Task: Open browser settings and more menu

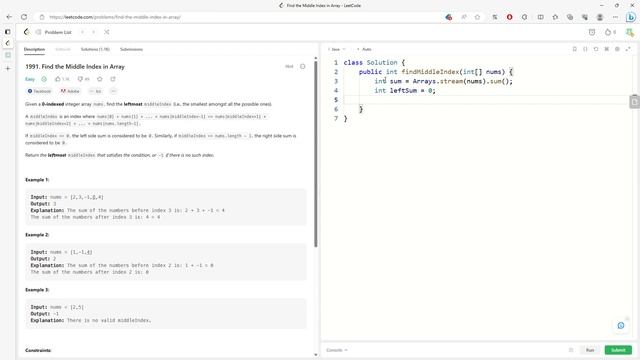Action: [x=616, y=17]
